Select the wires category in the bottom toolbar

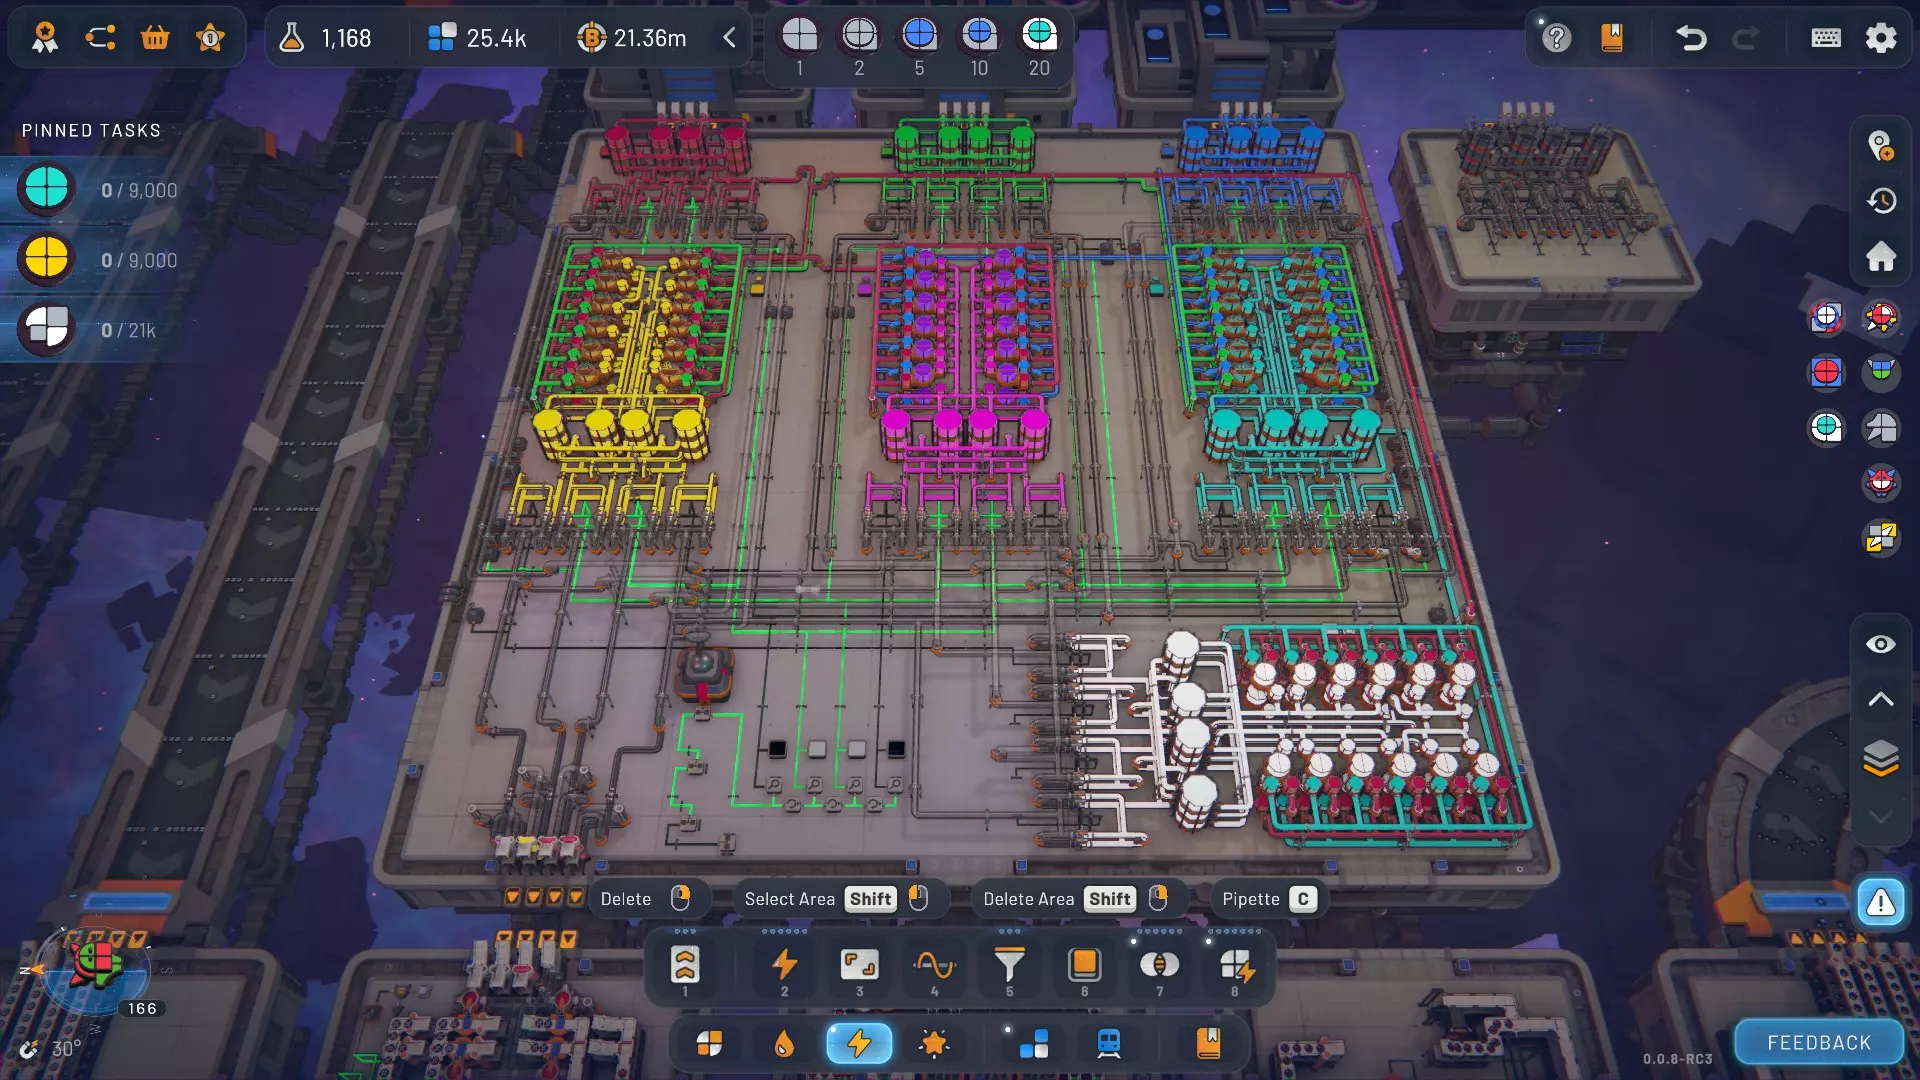coord(859,1044)
